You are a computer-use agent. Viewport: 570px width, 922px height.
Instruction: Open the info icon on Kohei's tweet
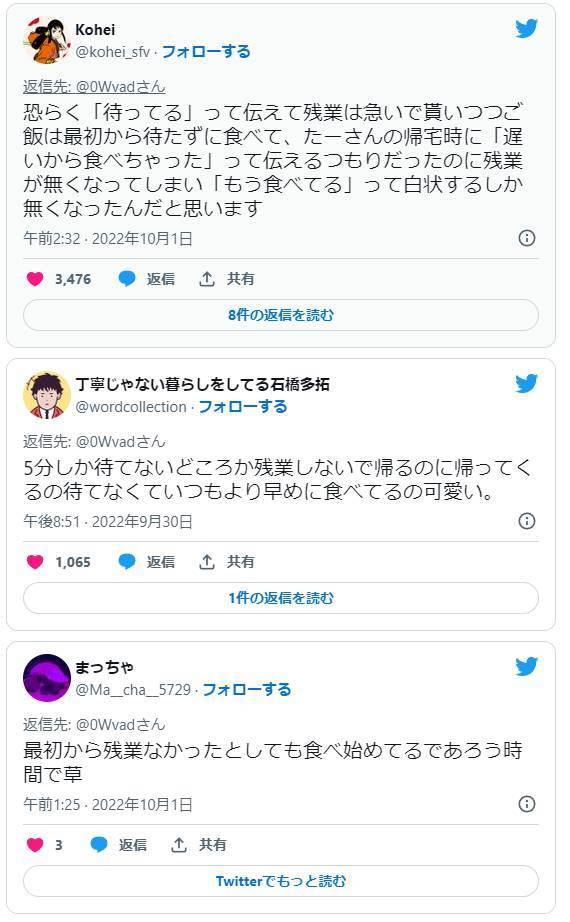(x=526, y=238)
